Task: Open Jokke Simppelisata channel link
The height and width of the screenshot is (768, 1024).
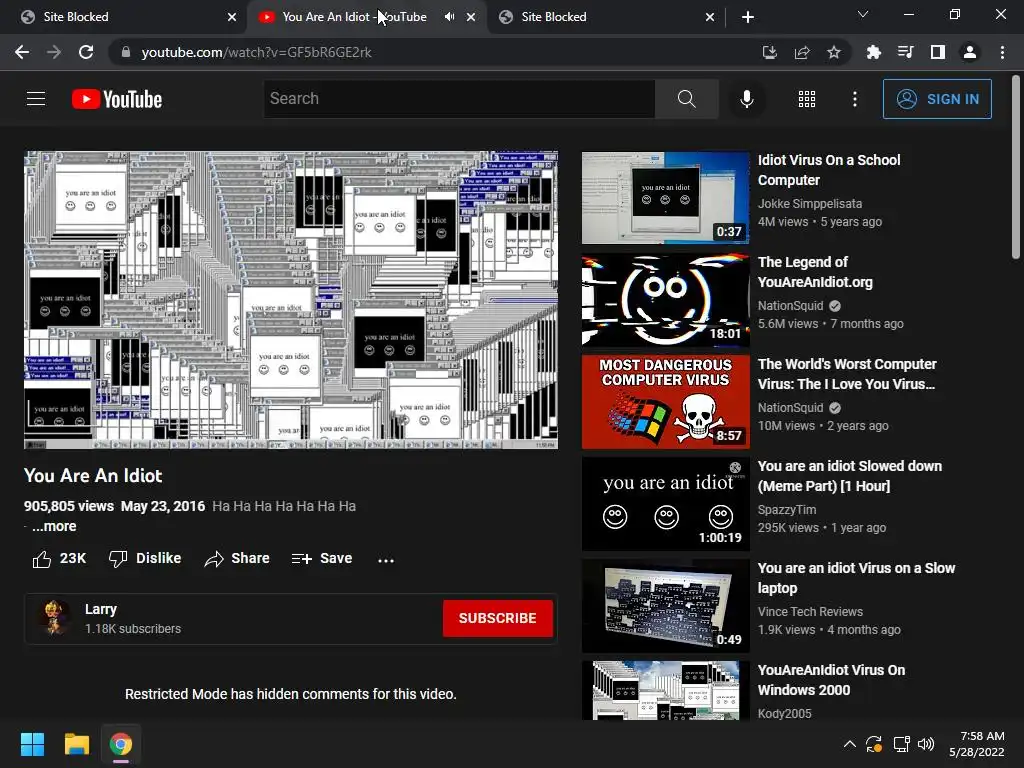Action: 810,204
